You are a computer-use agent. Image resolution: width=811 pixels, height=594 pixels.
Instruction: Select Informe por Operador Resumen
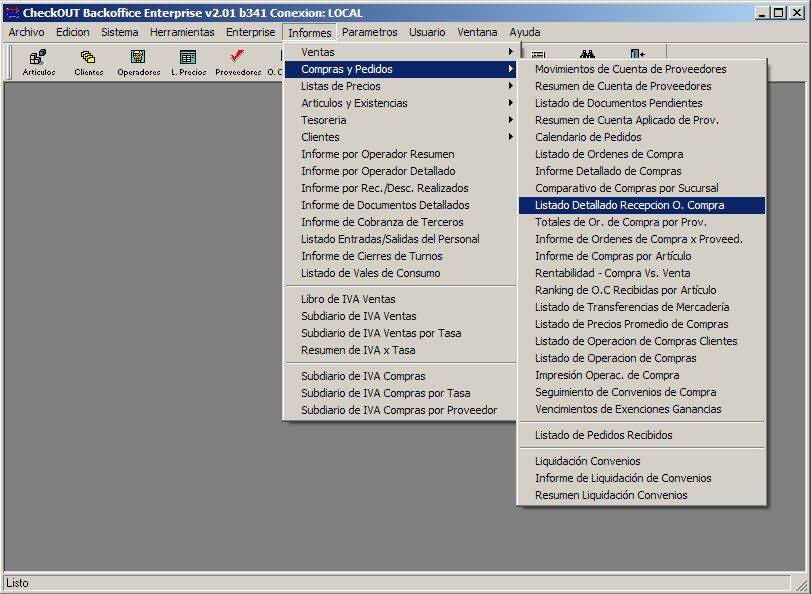tap(400, 154)
